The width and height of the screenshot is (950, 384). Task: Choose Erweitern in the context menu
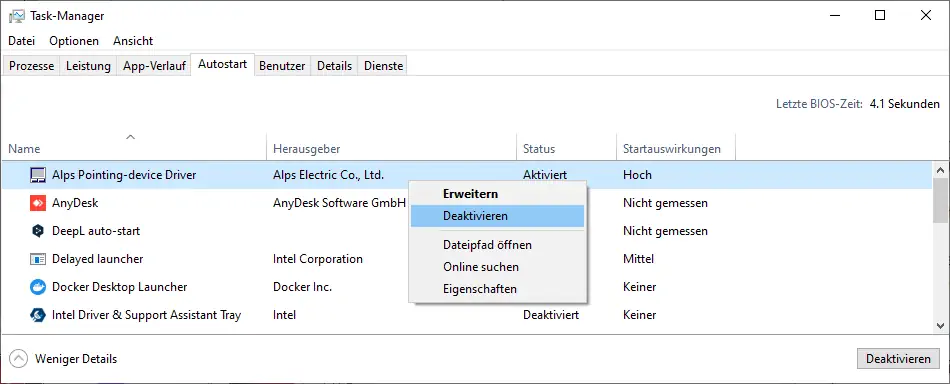[497, 194]
